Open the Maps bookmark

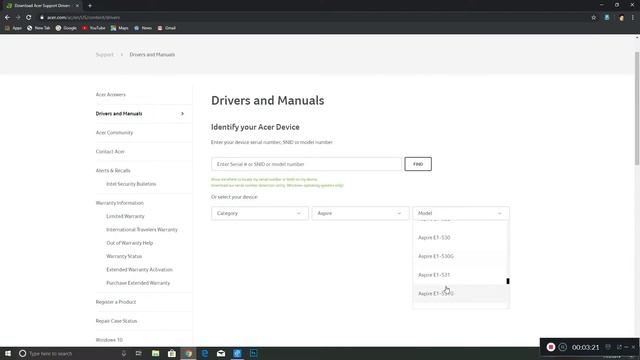pos(120,28)
